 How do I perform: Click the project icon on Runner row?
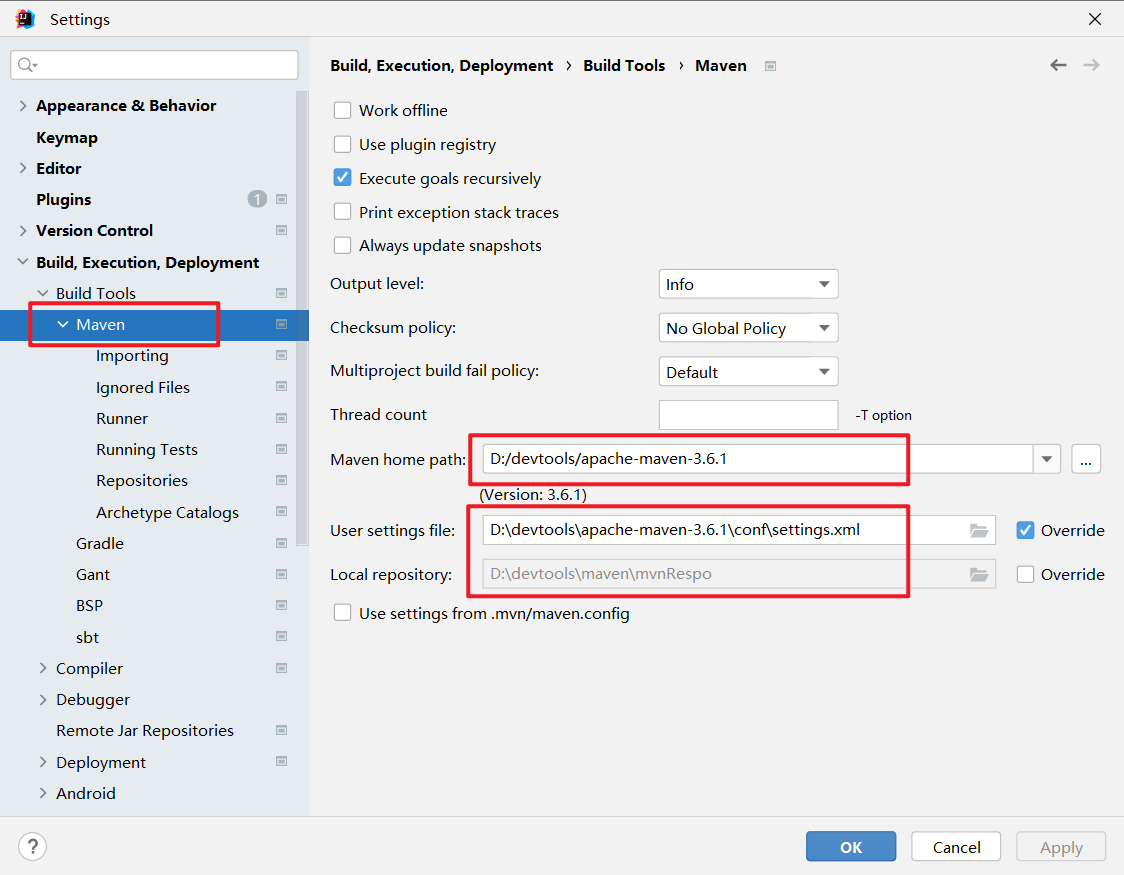click(x=282, y=418)
